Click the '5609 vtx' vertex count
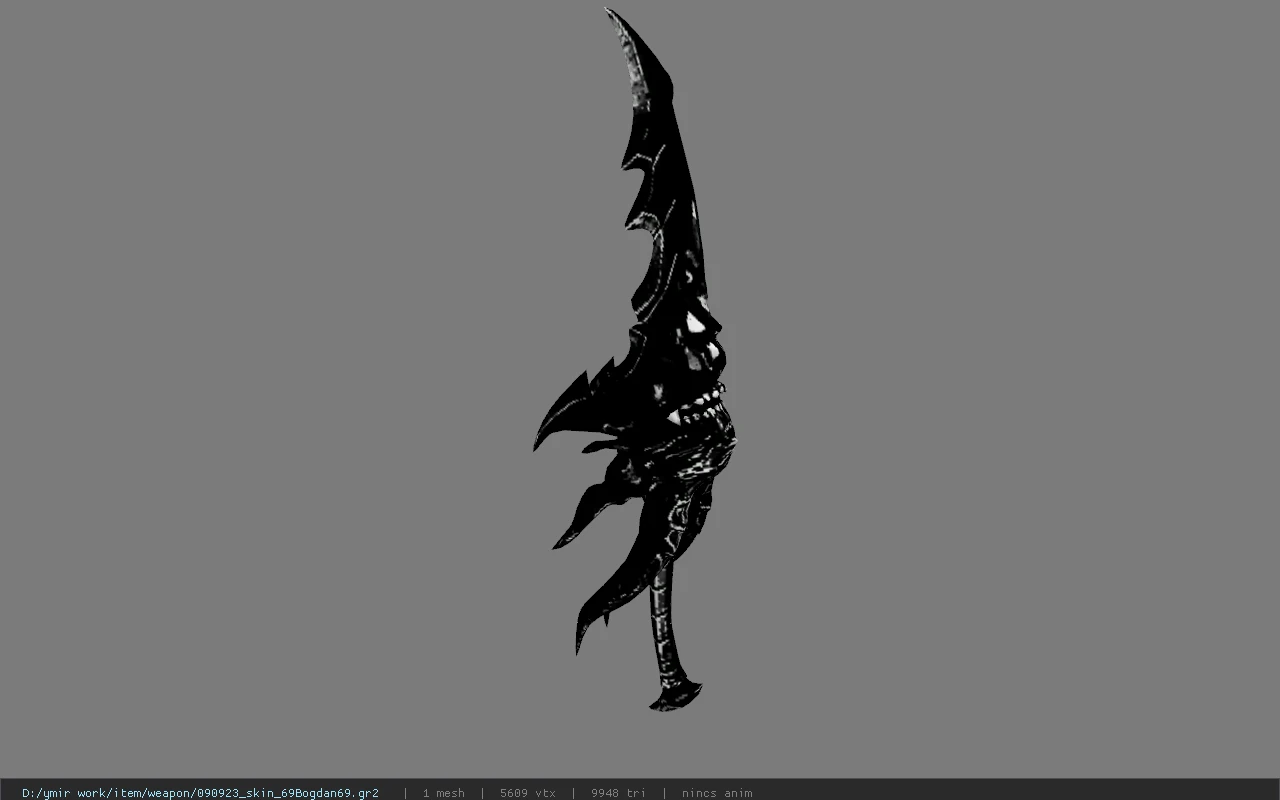 (528, 793)
